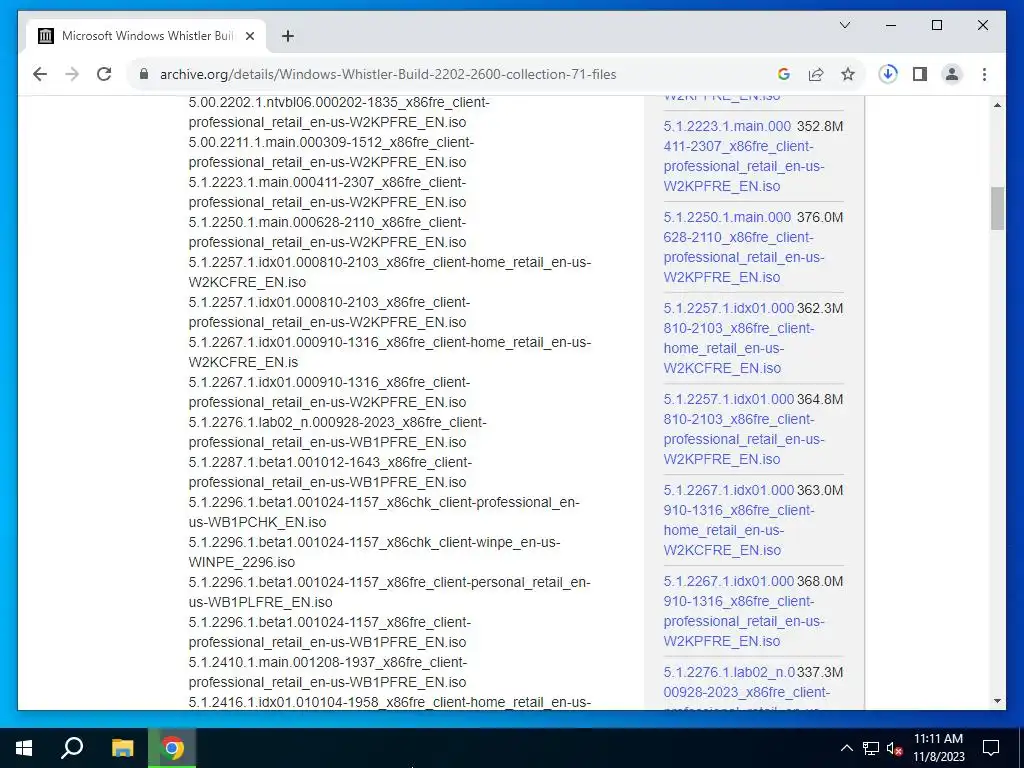
Task: Minimize the Chrome window
Action: (x=891, y=25)
